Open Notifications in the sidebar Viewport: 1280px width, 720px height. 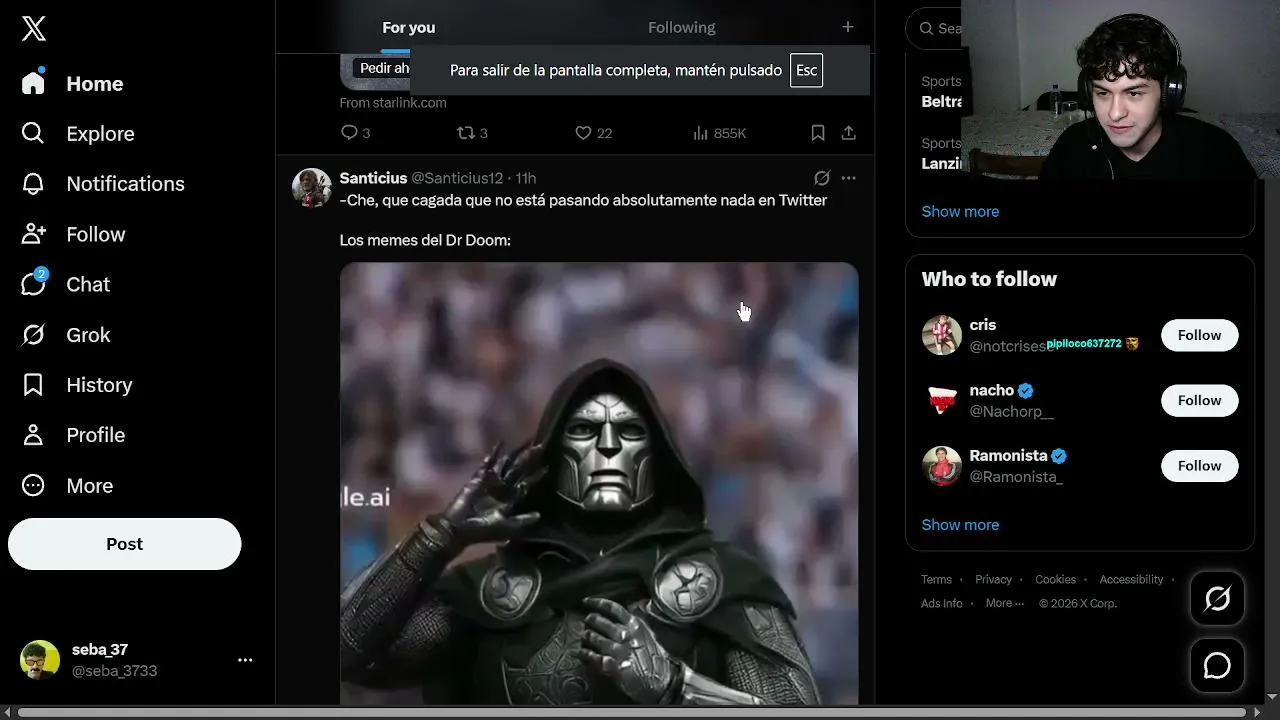[103, 184]
